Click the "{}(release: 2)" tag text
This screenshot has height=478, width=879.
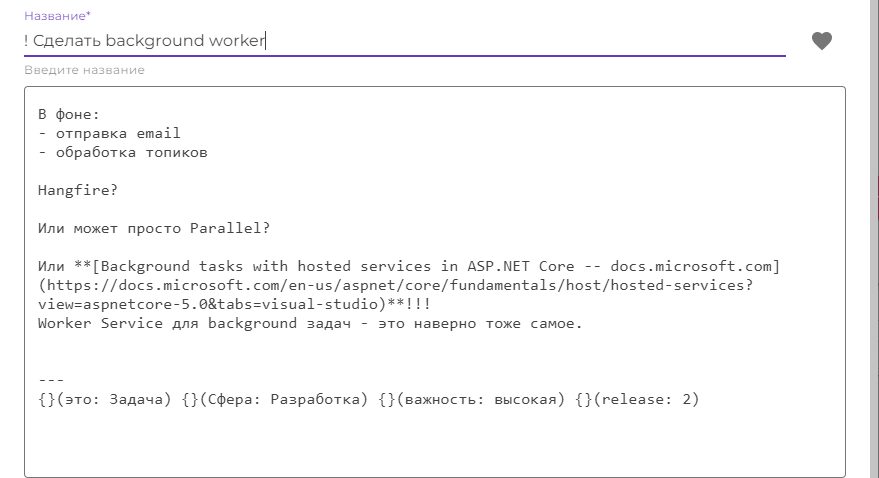click(x=640, y=399)
